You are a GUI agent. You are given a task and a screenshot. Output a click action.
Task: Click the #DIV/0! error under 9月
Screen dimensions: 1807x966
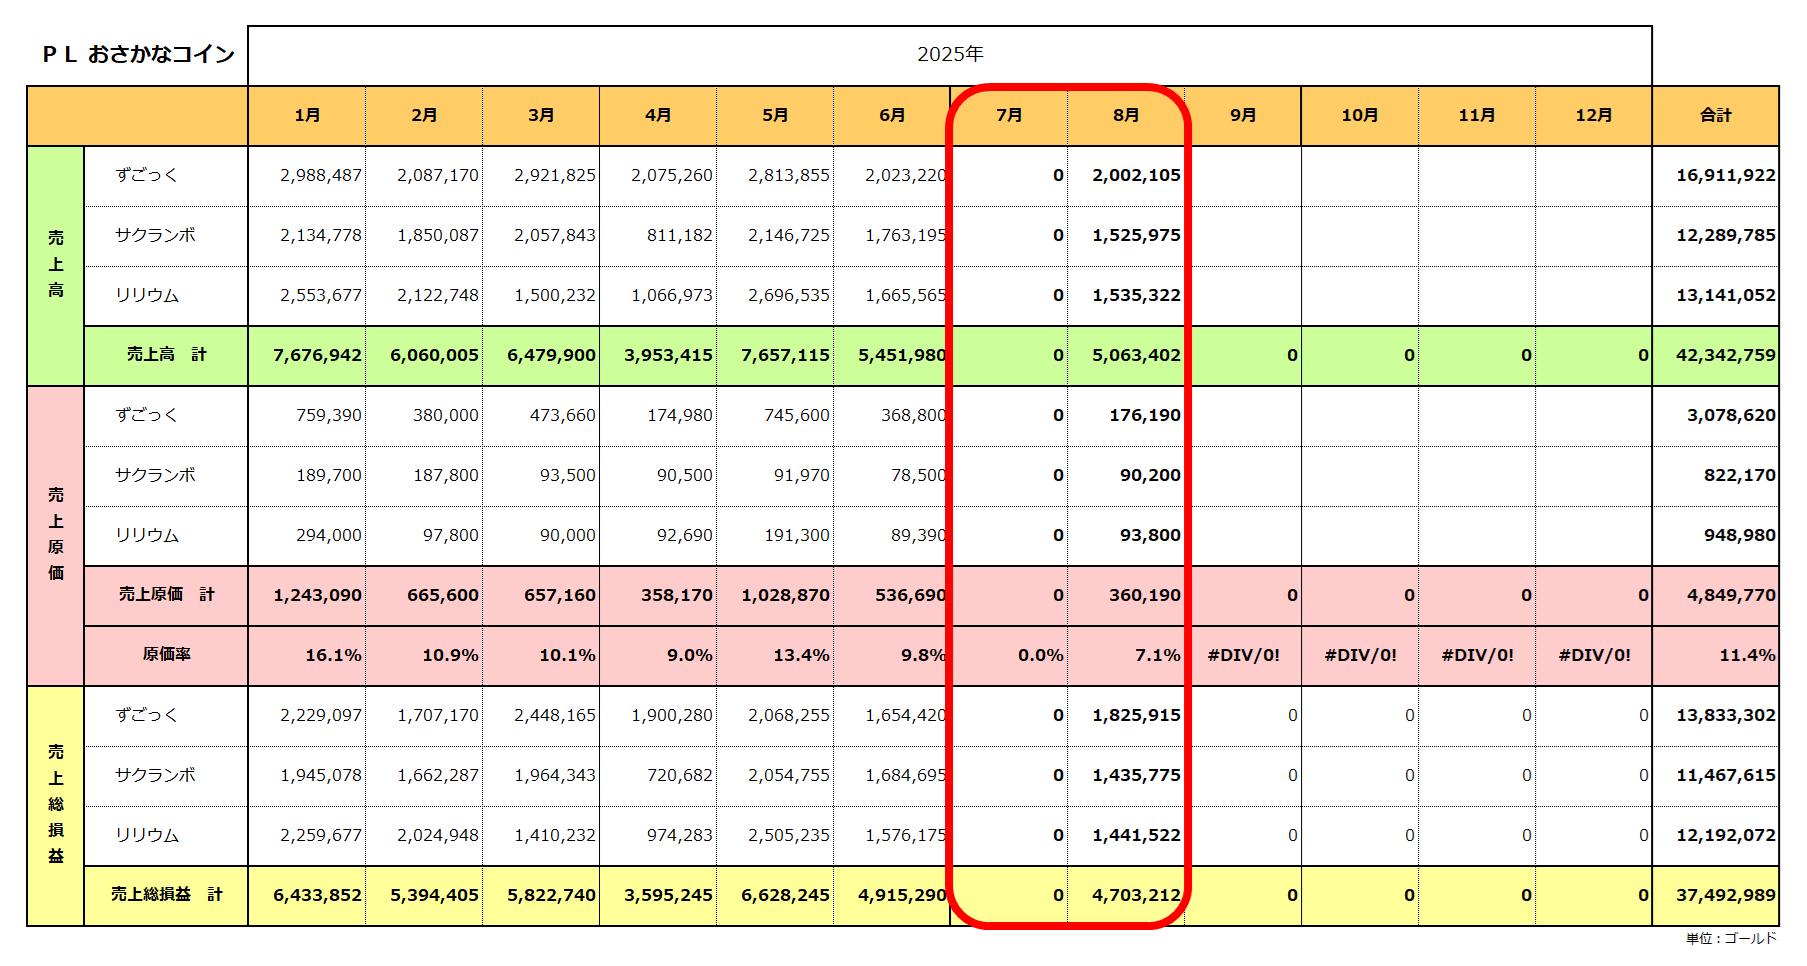[1243, 656]
